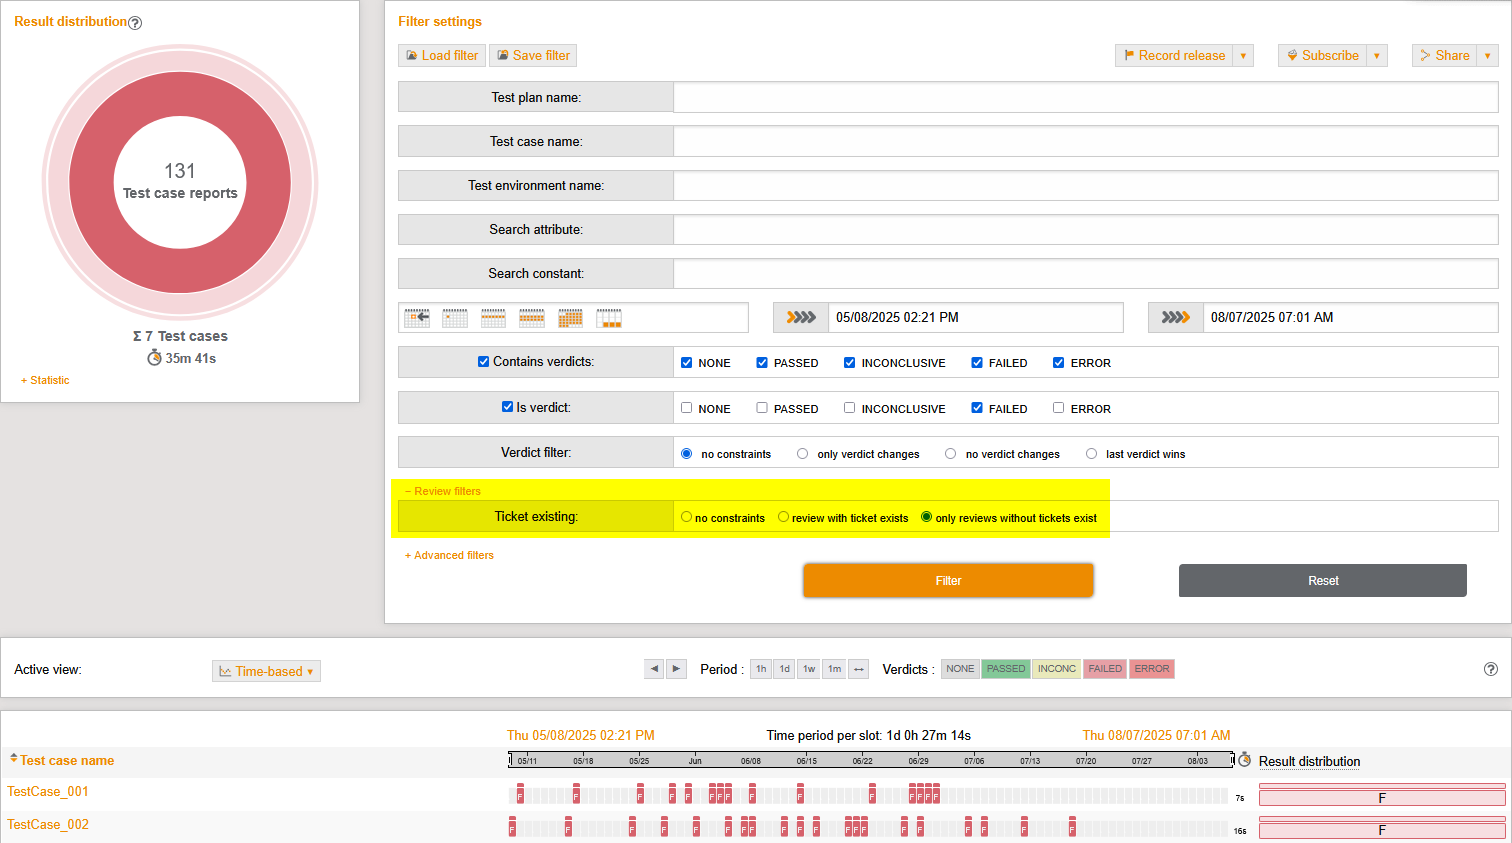The width and height of the screenshot is (1512, 843).
Task: Click TestCase_001's result distribution bar
Action: (x=1381, y=796)
